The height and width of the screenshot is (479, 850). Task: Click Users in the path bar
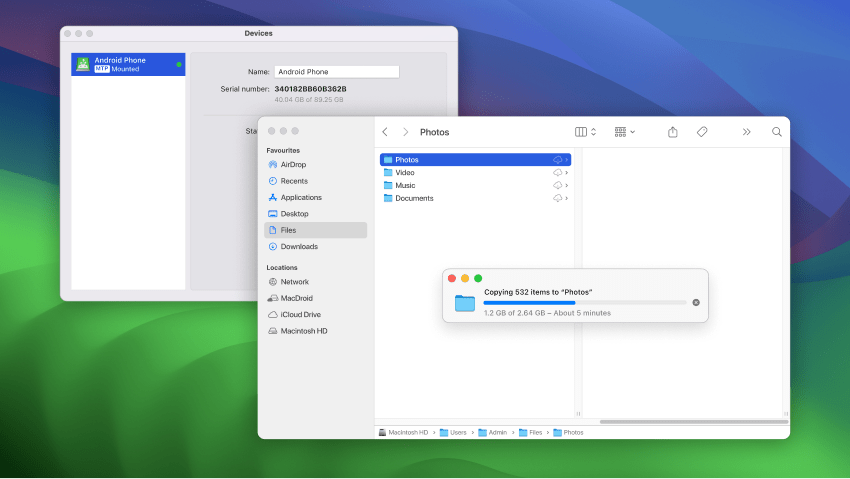pyautogui.click(x=453, y=432)
